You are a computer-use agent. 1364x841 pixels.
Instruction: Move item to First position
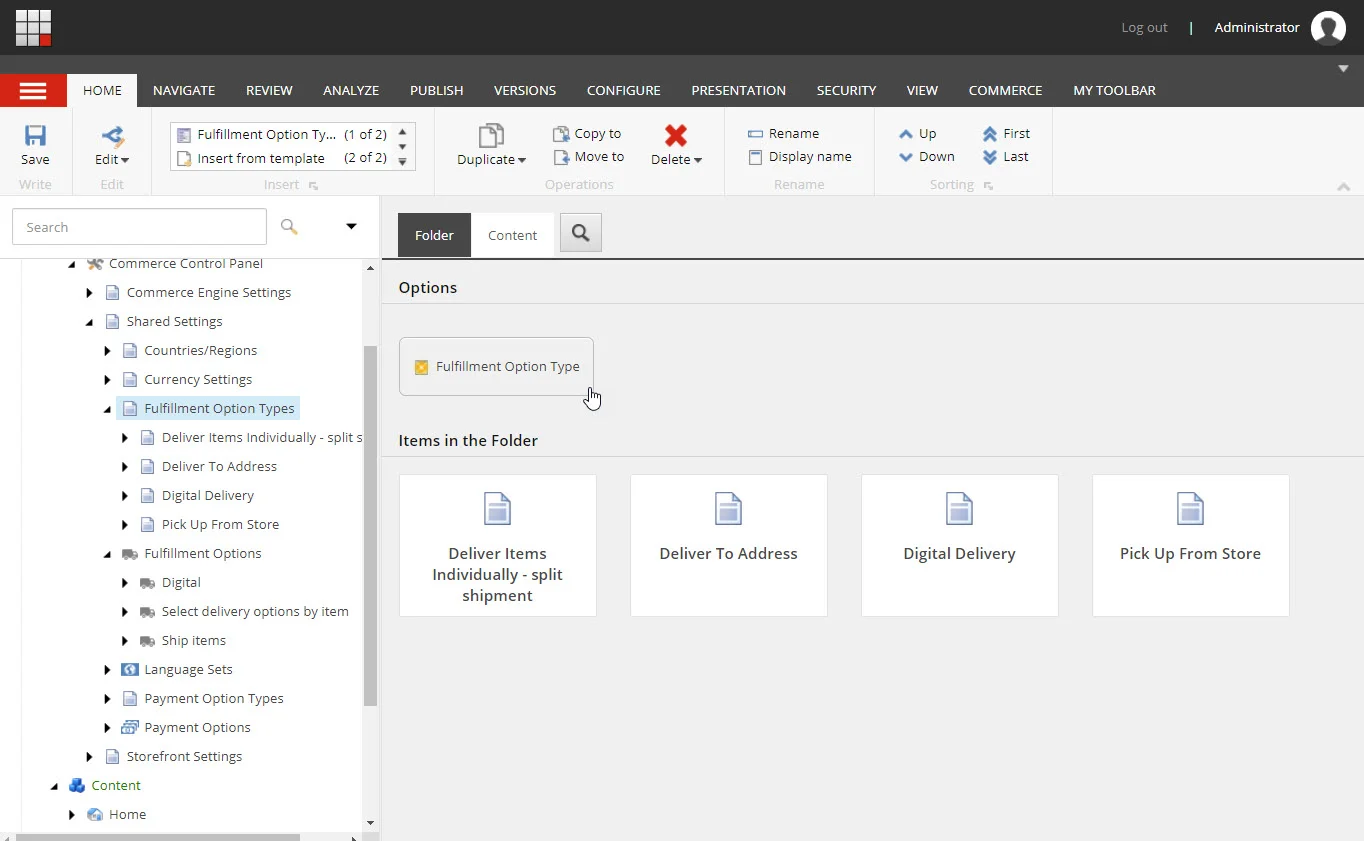point(1006,133)
